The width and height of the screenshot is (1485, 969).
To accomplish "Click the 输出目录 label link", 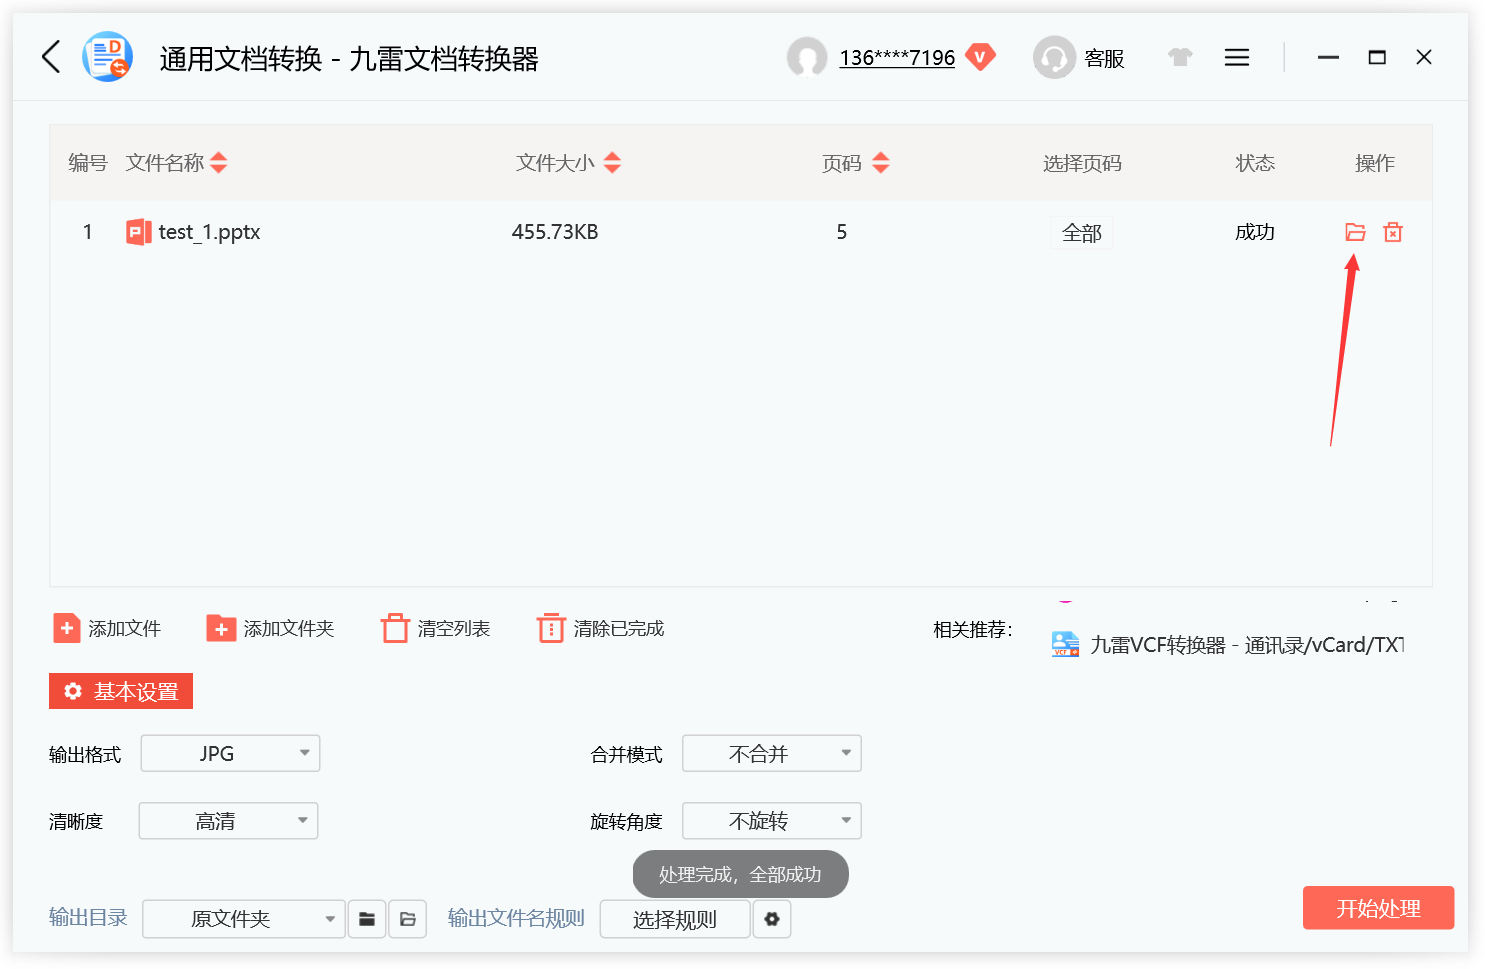I will pos(88,917).
